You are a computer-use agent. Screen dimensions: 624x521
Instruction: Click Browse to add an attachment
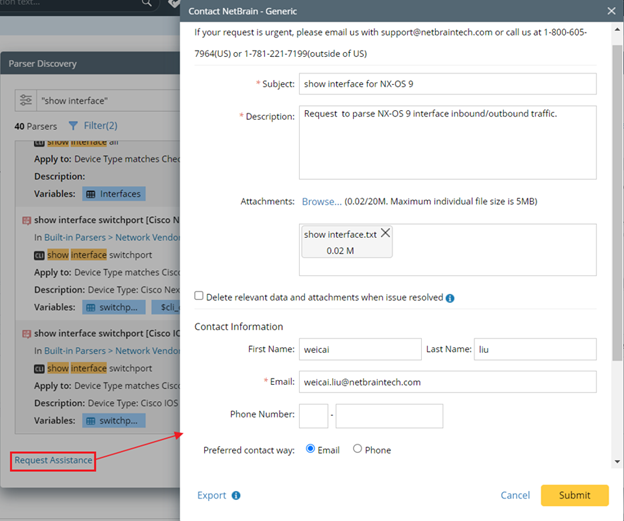click(322, 201)
